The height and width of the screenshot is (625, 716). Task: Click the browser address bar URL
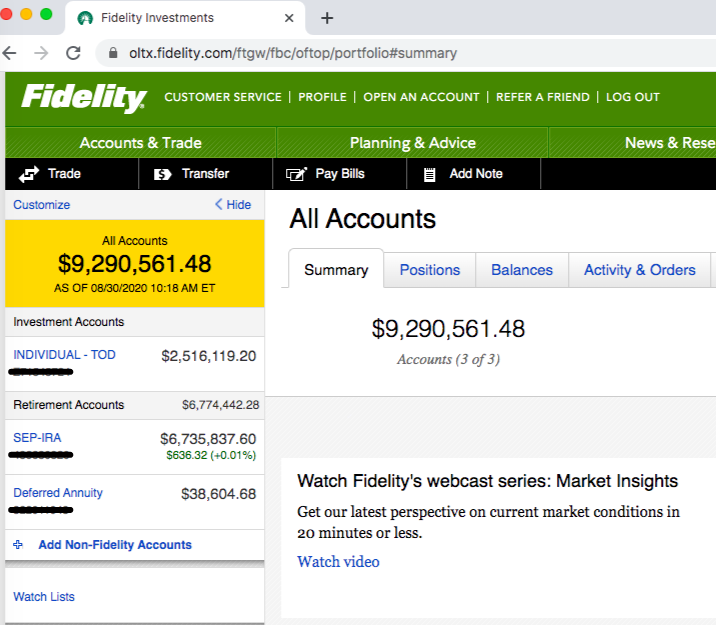tap(293, 53)
